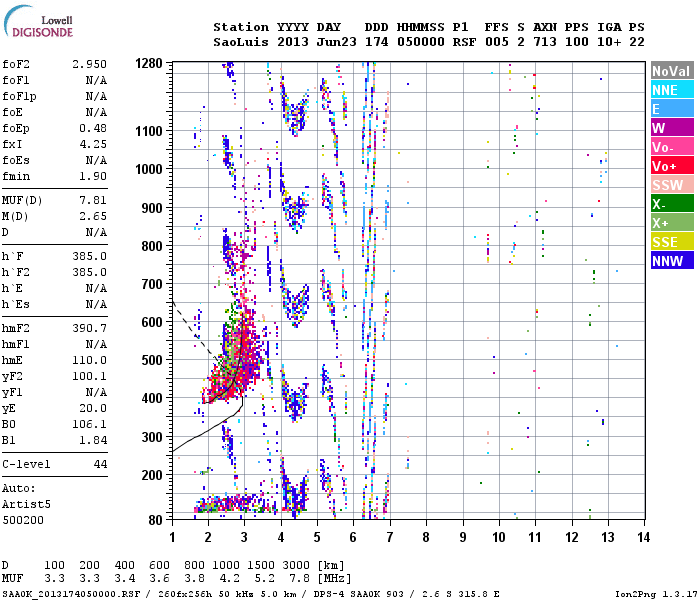Image resolution: width=700 pixels, height=600 pixels.
Task: Click the Lowell Digisonde logo
Action: click(38, 21)
